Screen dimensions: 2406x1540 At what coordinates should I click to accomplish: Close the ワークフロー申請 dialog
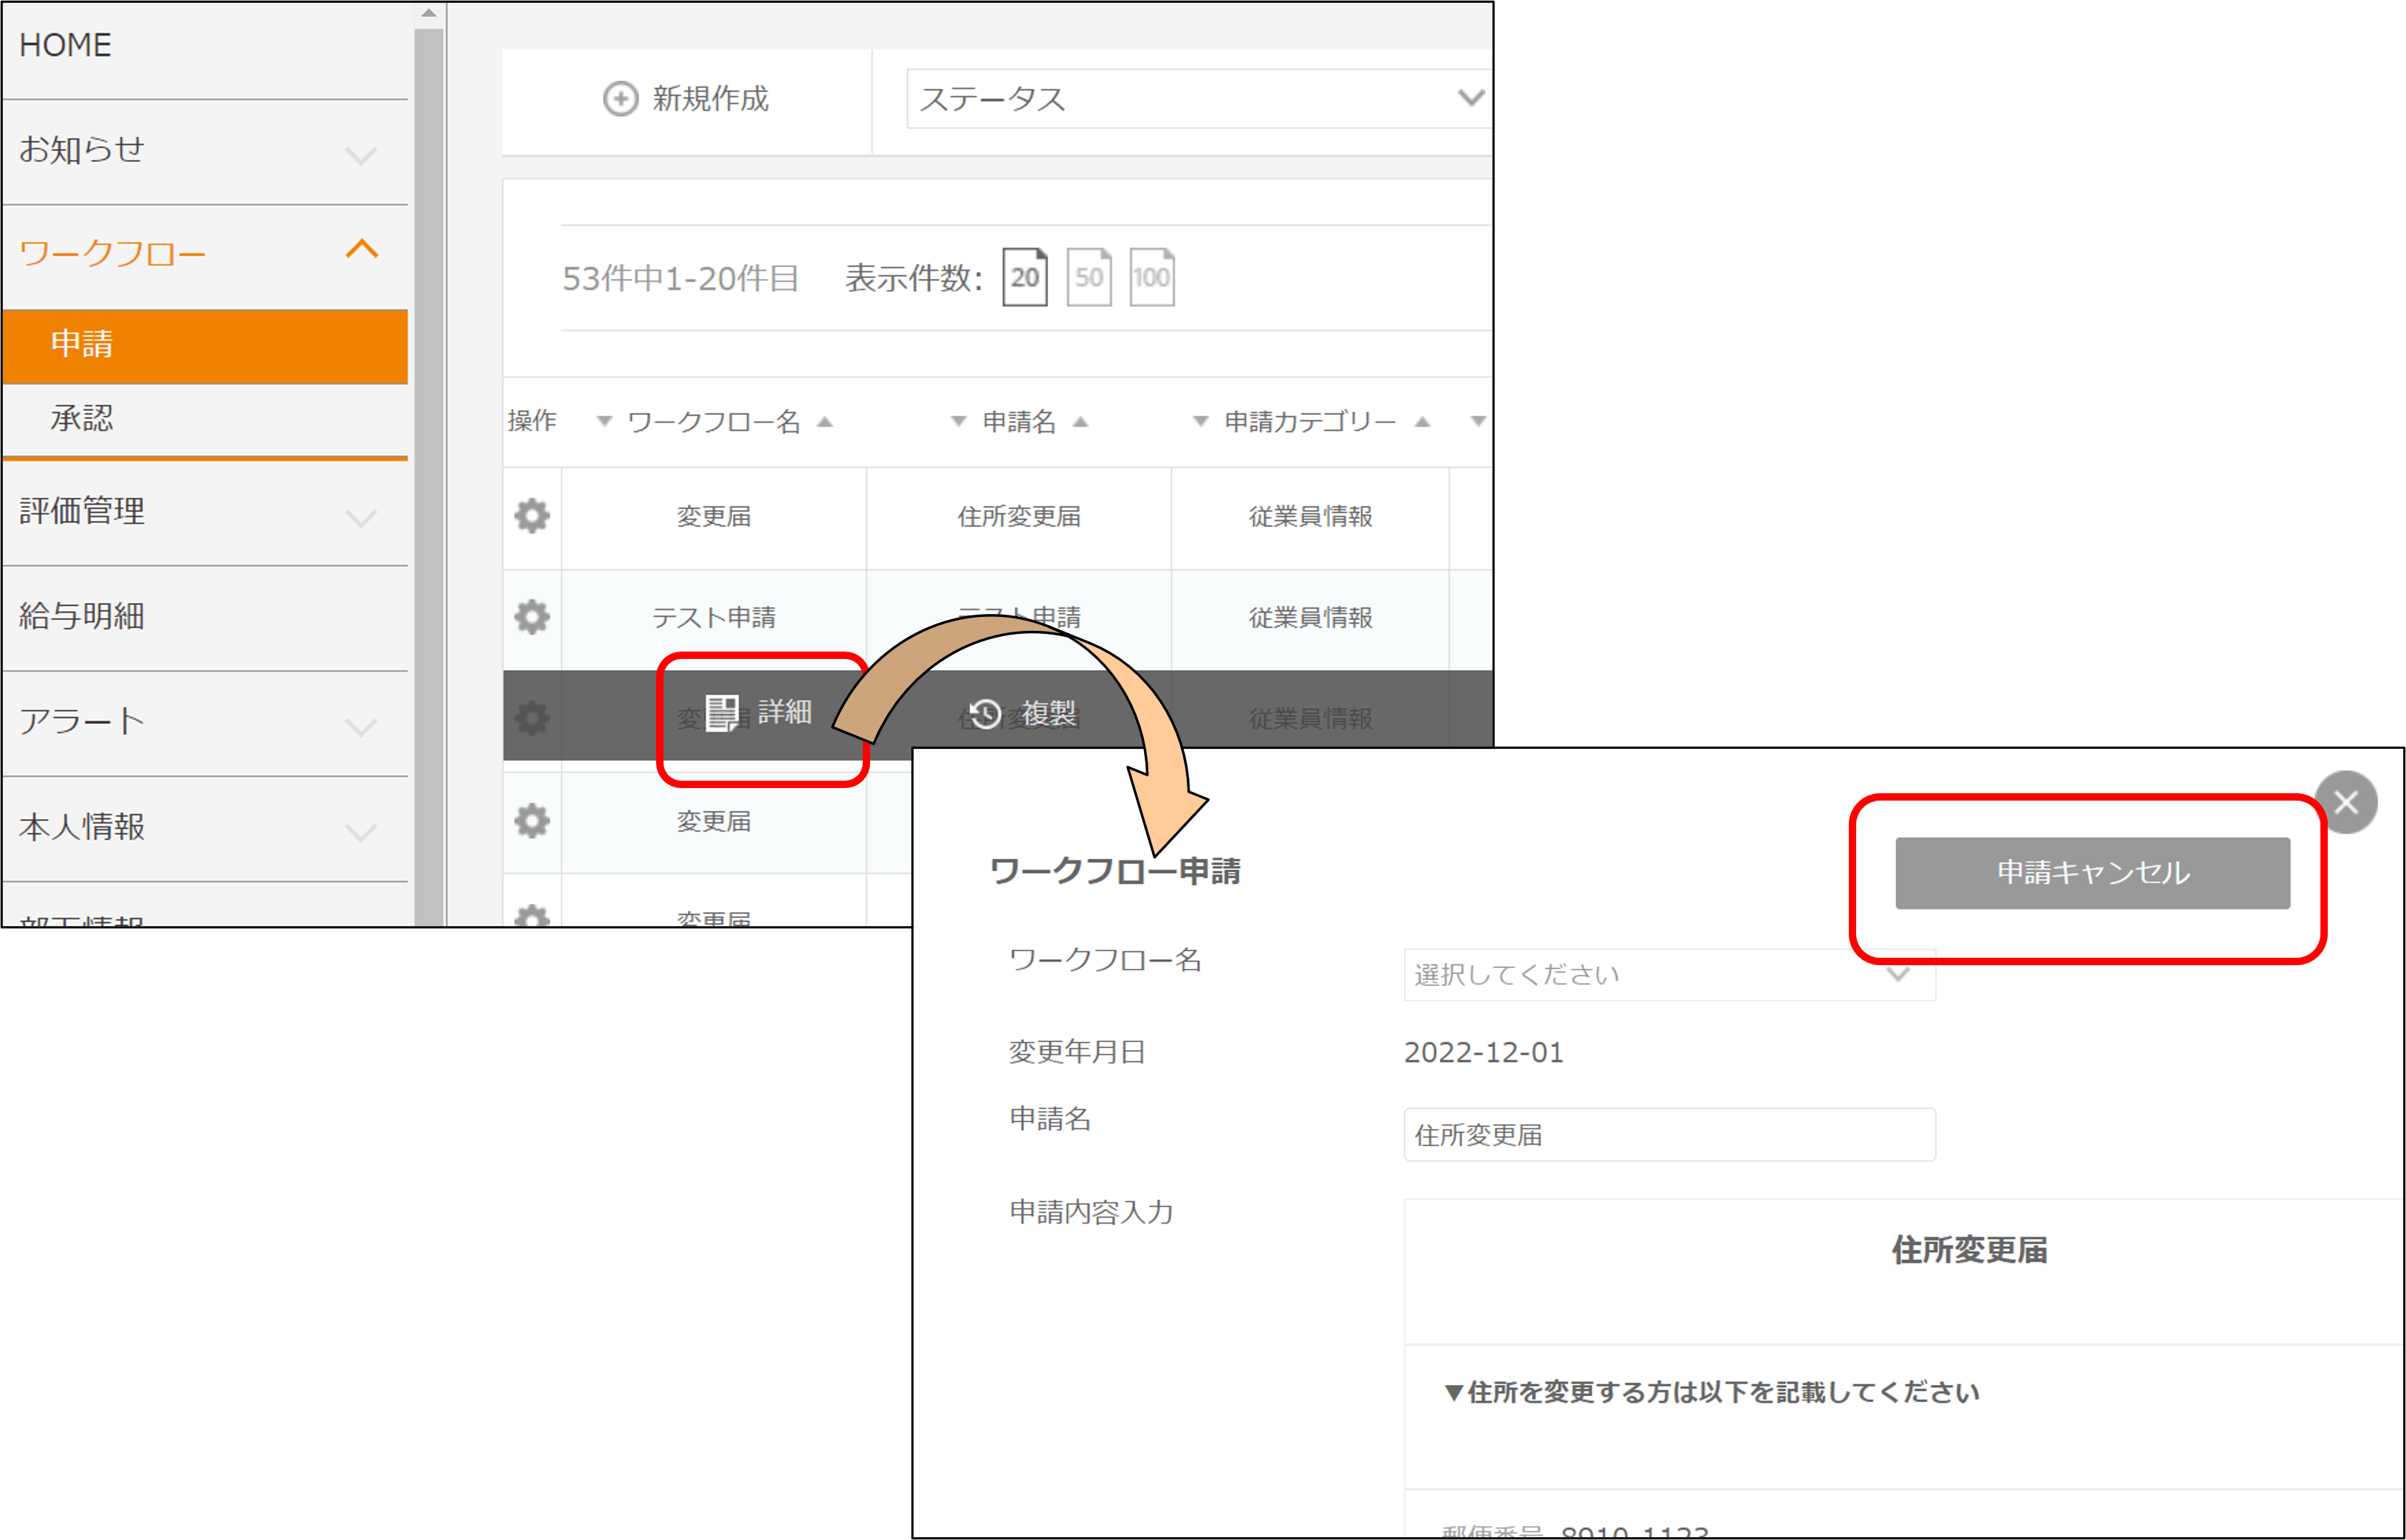pos(2346,802)
